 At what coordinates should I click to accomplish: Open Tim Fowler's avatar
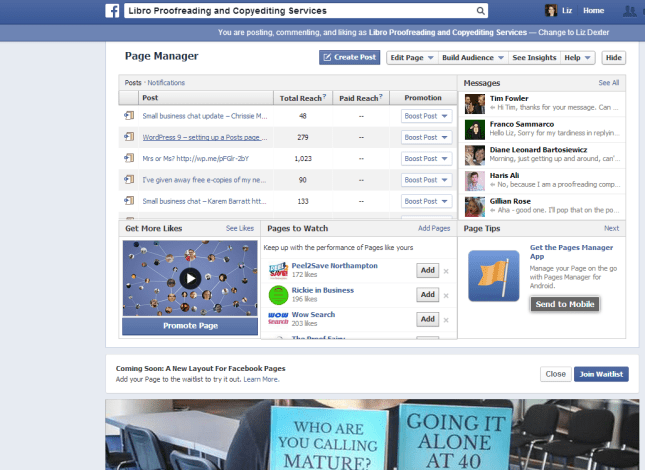tap(475, 104)
